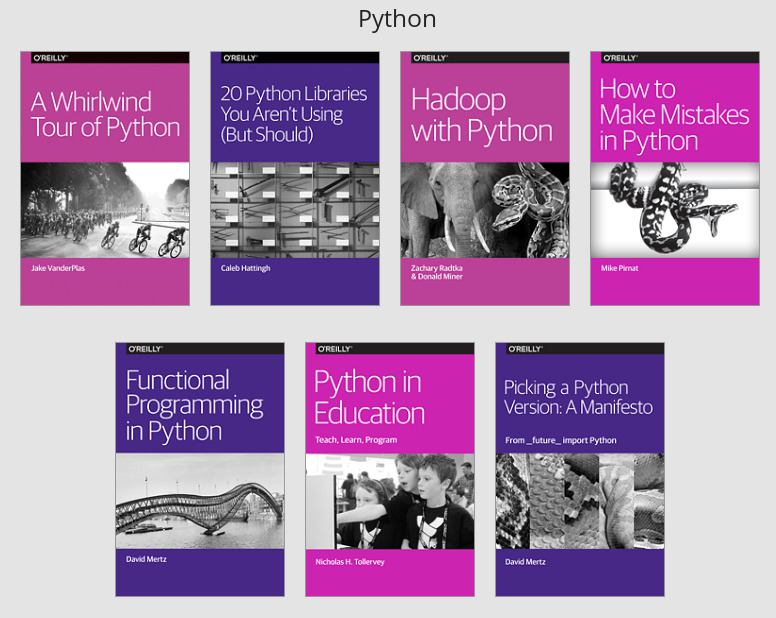Click the knotted snake cover image
776x618 pixels.
[x=675, y=210]
